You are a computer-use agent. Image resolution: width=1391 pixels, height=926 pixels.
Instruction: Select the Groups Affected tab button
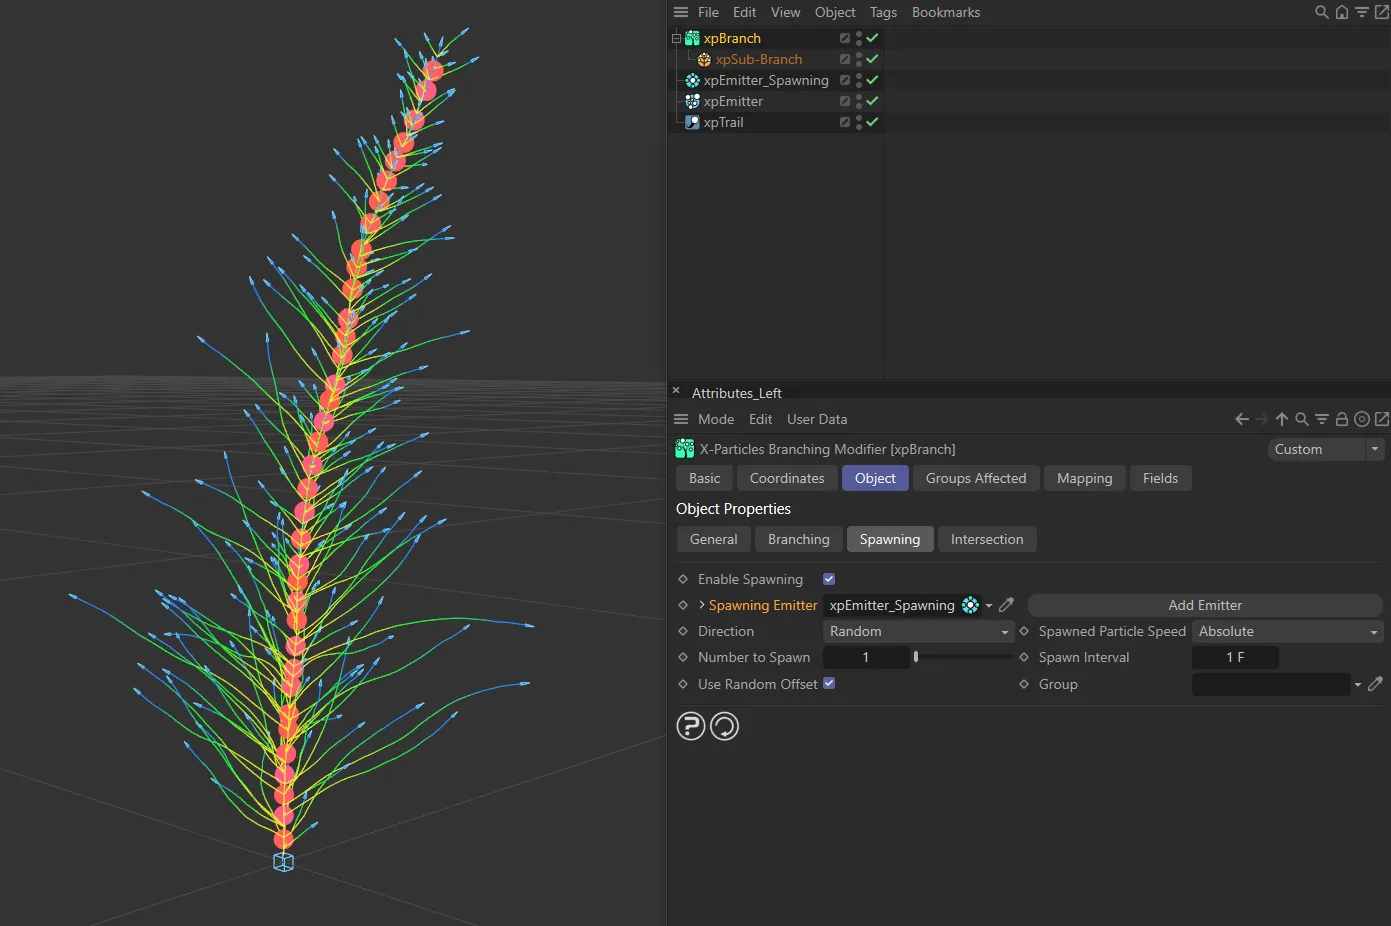coord(976,478)
